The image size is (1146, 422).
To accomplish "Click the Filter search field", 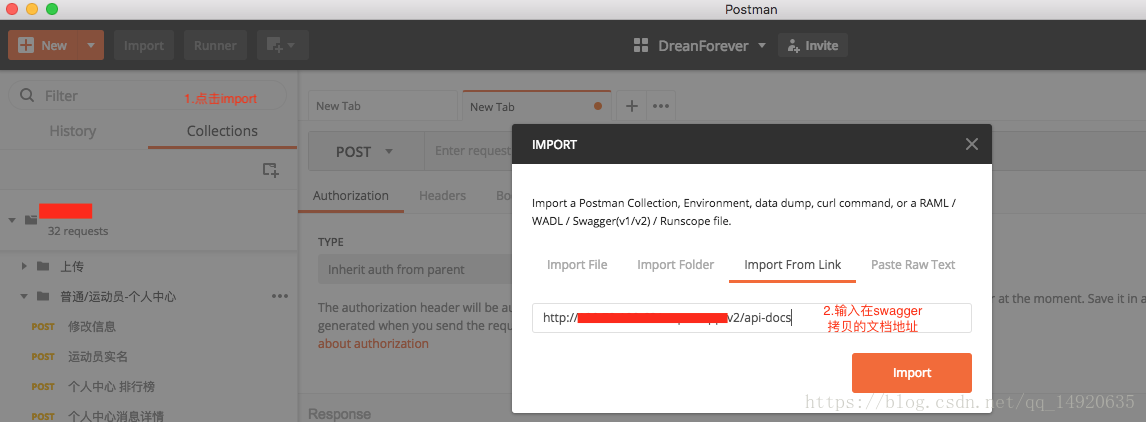I will point(148,96).
